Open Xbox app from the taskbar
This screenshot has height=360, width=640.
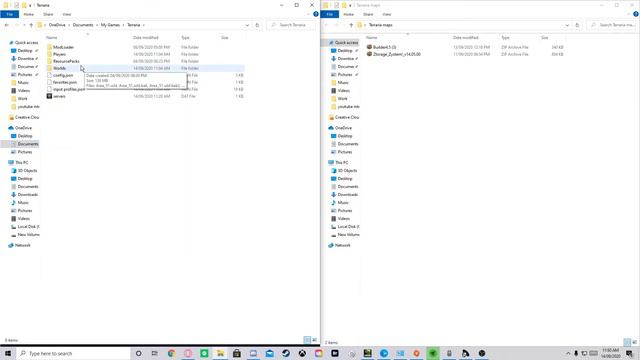[302, 353]
